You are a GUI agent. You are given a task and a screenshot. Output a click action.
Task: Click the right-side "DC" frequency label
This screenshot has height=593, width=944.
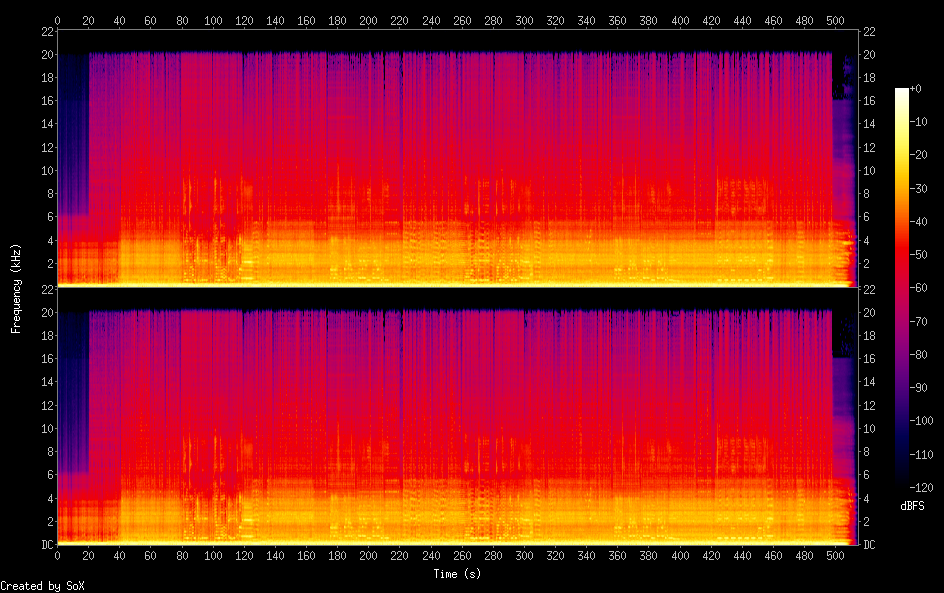point(869,545)
